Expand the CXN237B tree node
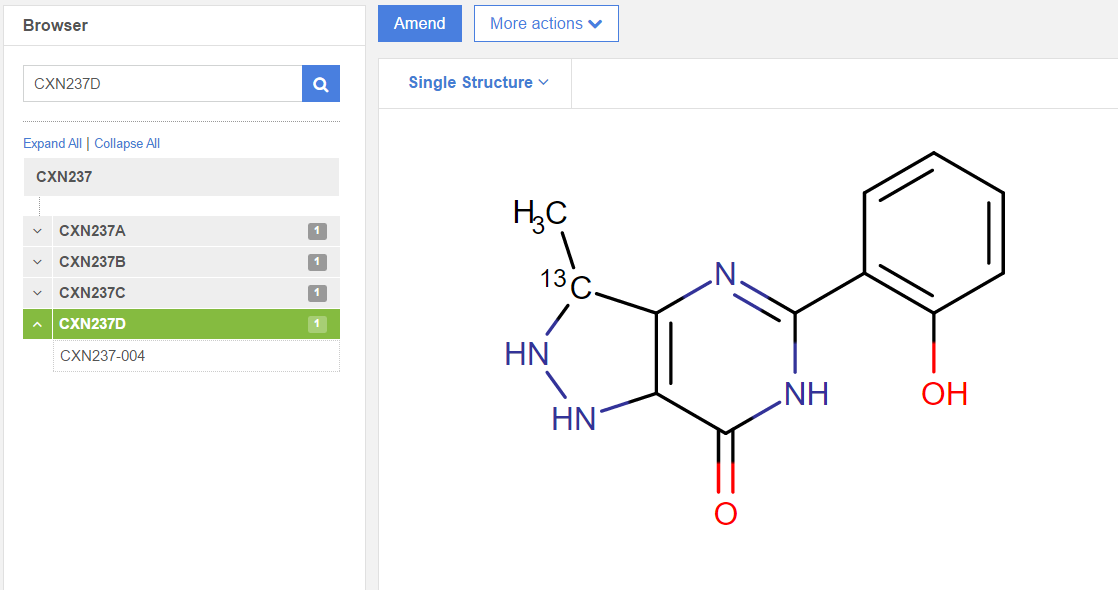The width and height of the screenshot is (1118, 590). coord(38,262)
